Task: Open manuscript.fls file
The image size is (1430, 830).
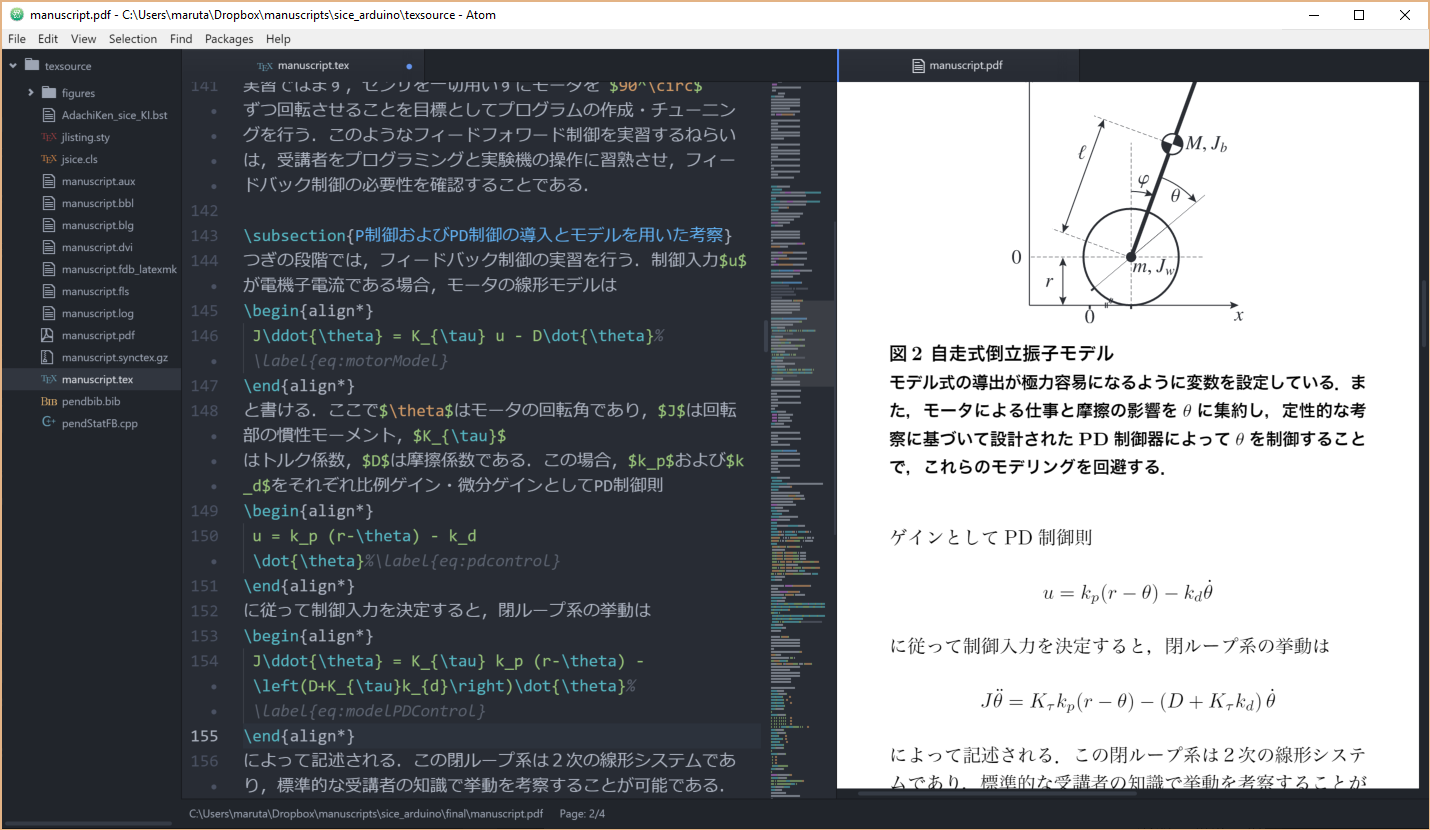Action: click(x=95, y=291)
